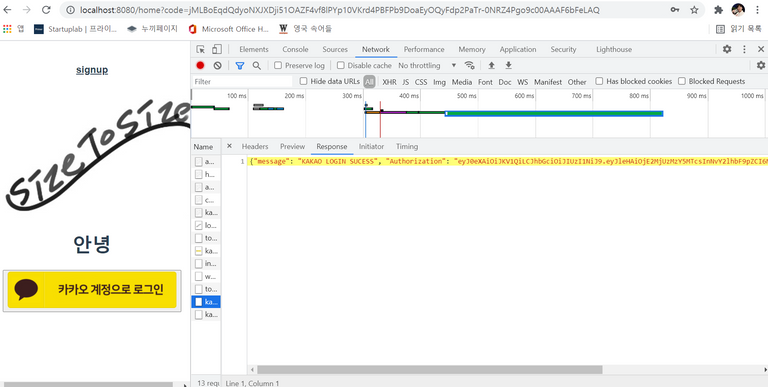
Task: Select the inspect element picker icon
Action: 200,49
